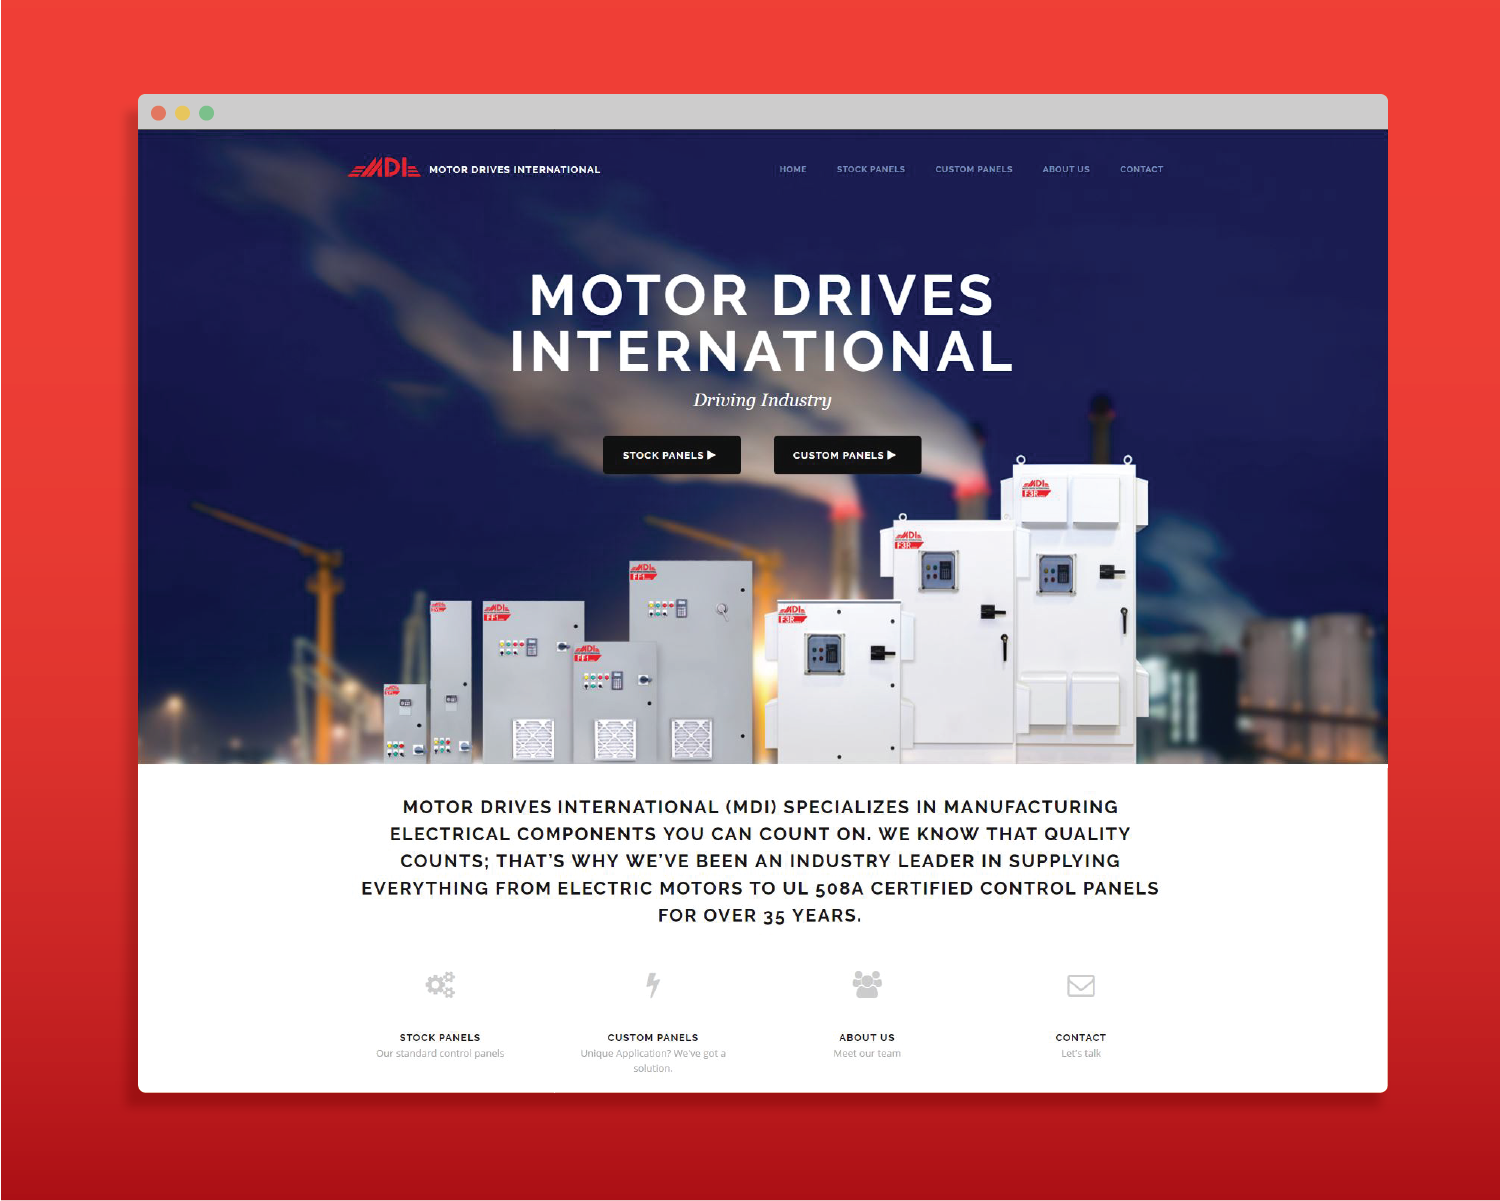Click the large Motor Drives International hero heading

[762, 323]
